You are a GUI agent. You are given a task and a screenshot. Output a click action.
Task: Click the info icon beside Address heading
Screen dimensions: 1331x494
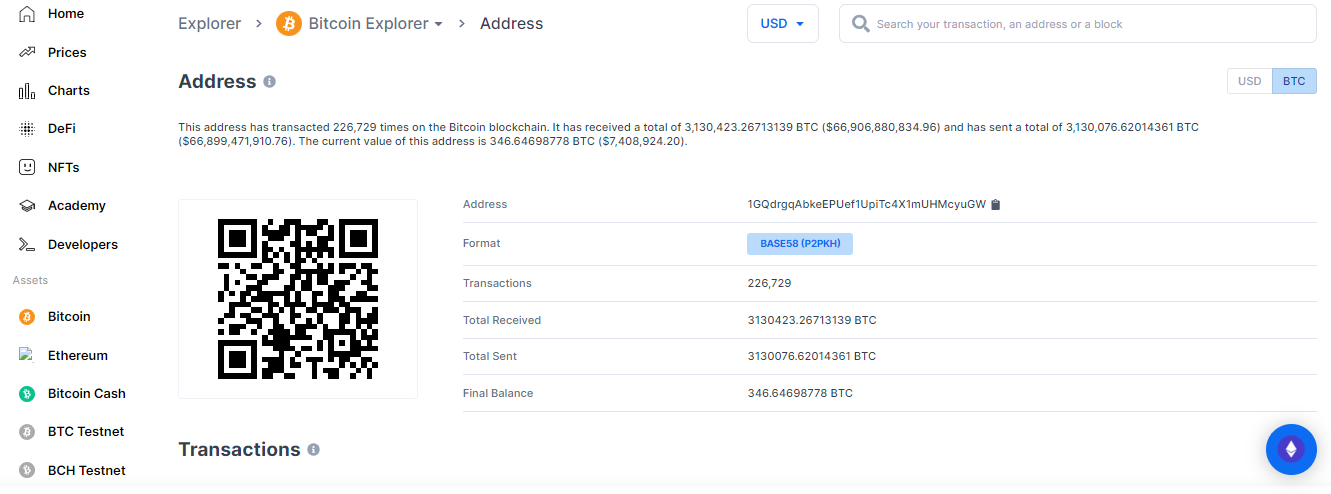(x=270, y=82)
